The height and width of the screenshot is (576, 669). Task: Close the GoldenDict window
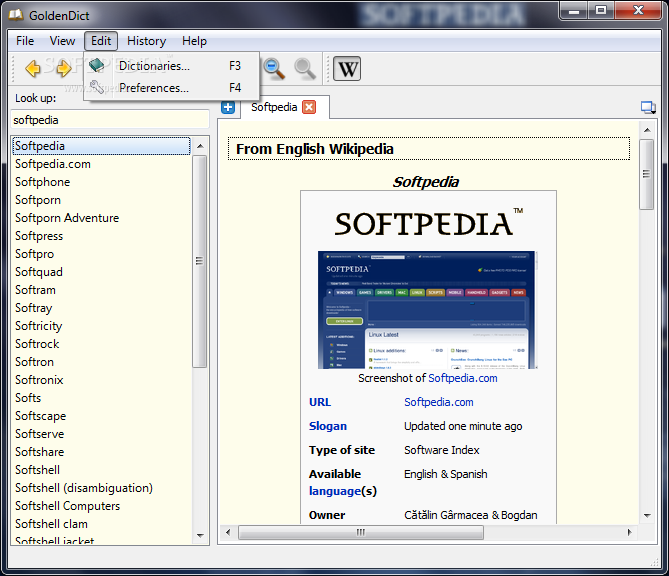(x=638, y=11)
